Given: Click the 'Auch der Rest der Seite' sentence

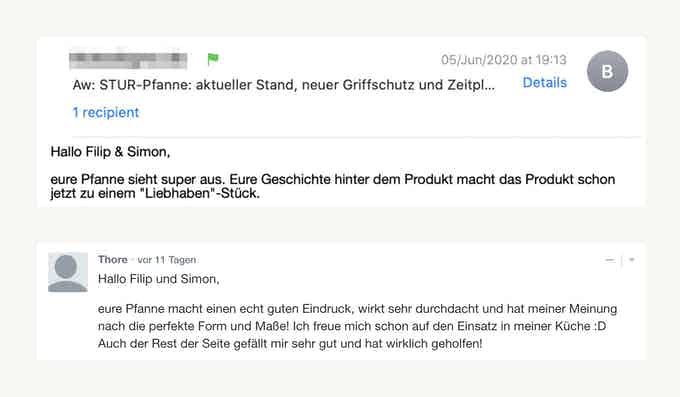Looking at the screenshot, I should point(290,344).
